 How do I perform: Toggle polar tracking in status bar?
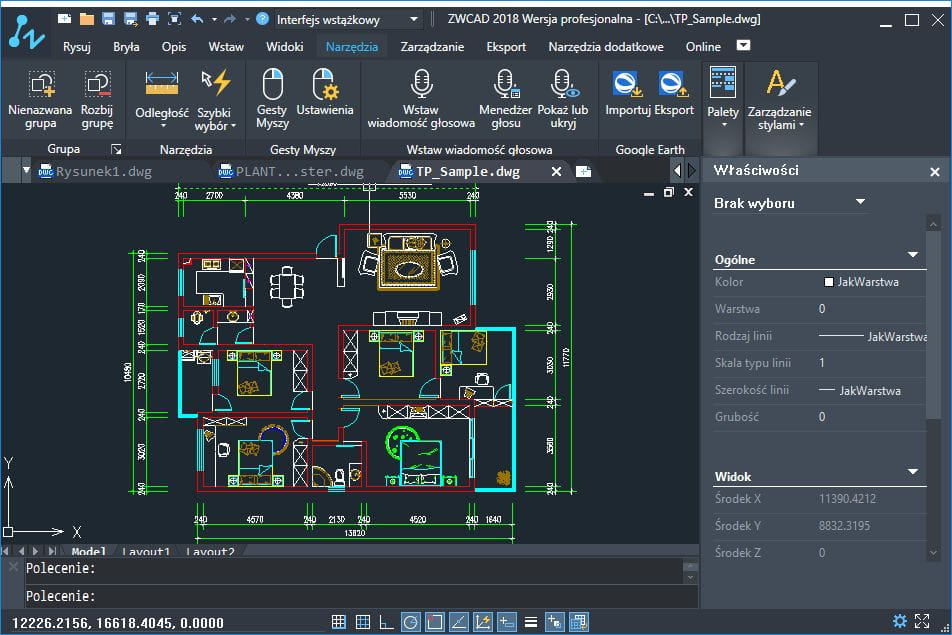[411, 622]
